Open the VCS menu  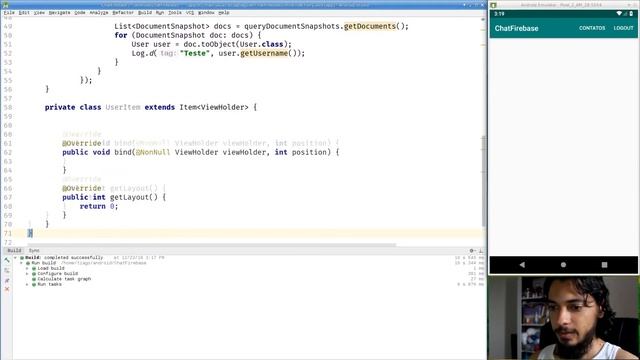point(190,13)
